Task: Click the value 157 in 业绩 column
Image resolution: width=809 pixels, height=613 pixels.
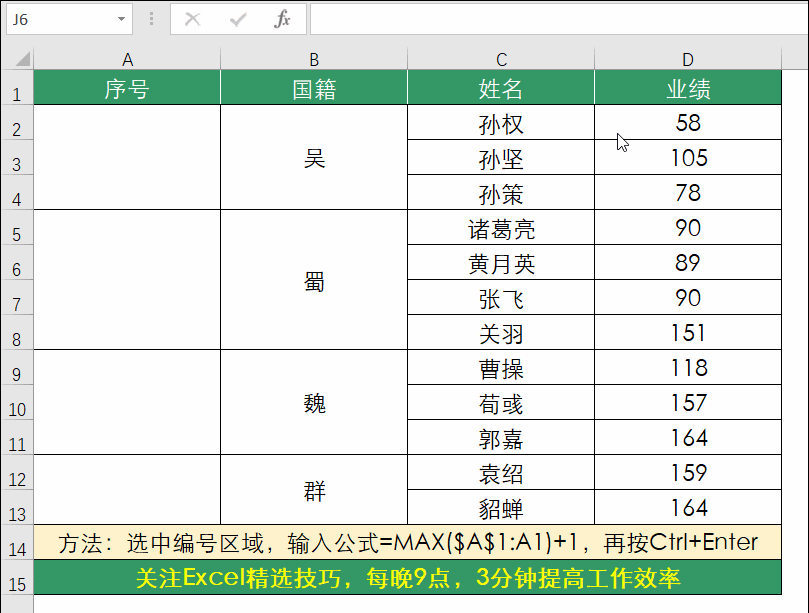Action: 688,402
